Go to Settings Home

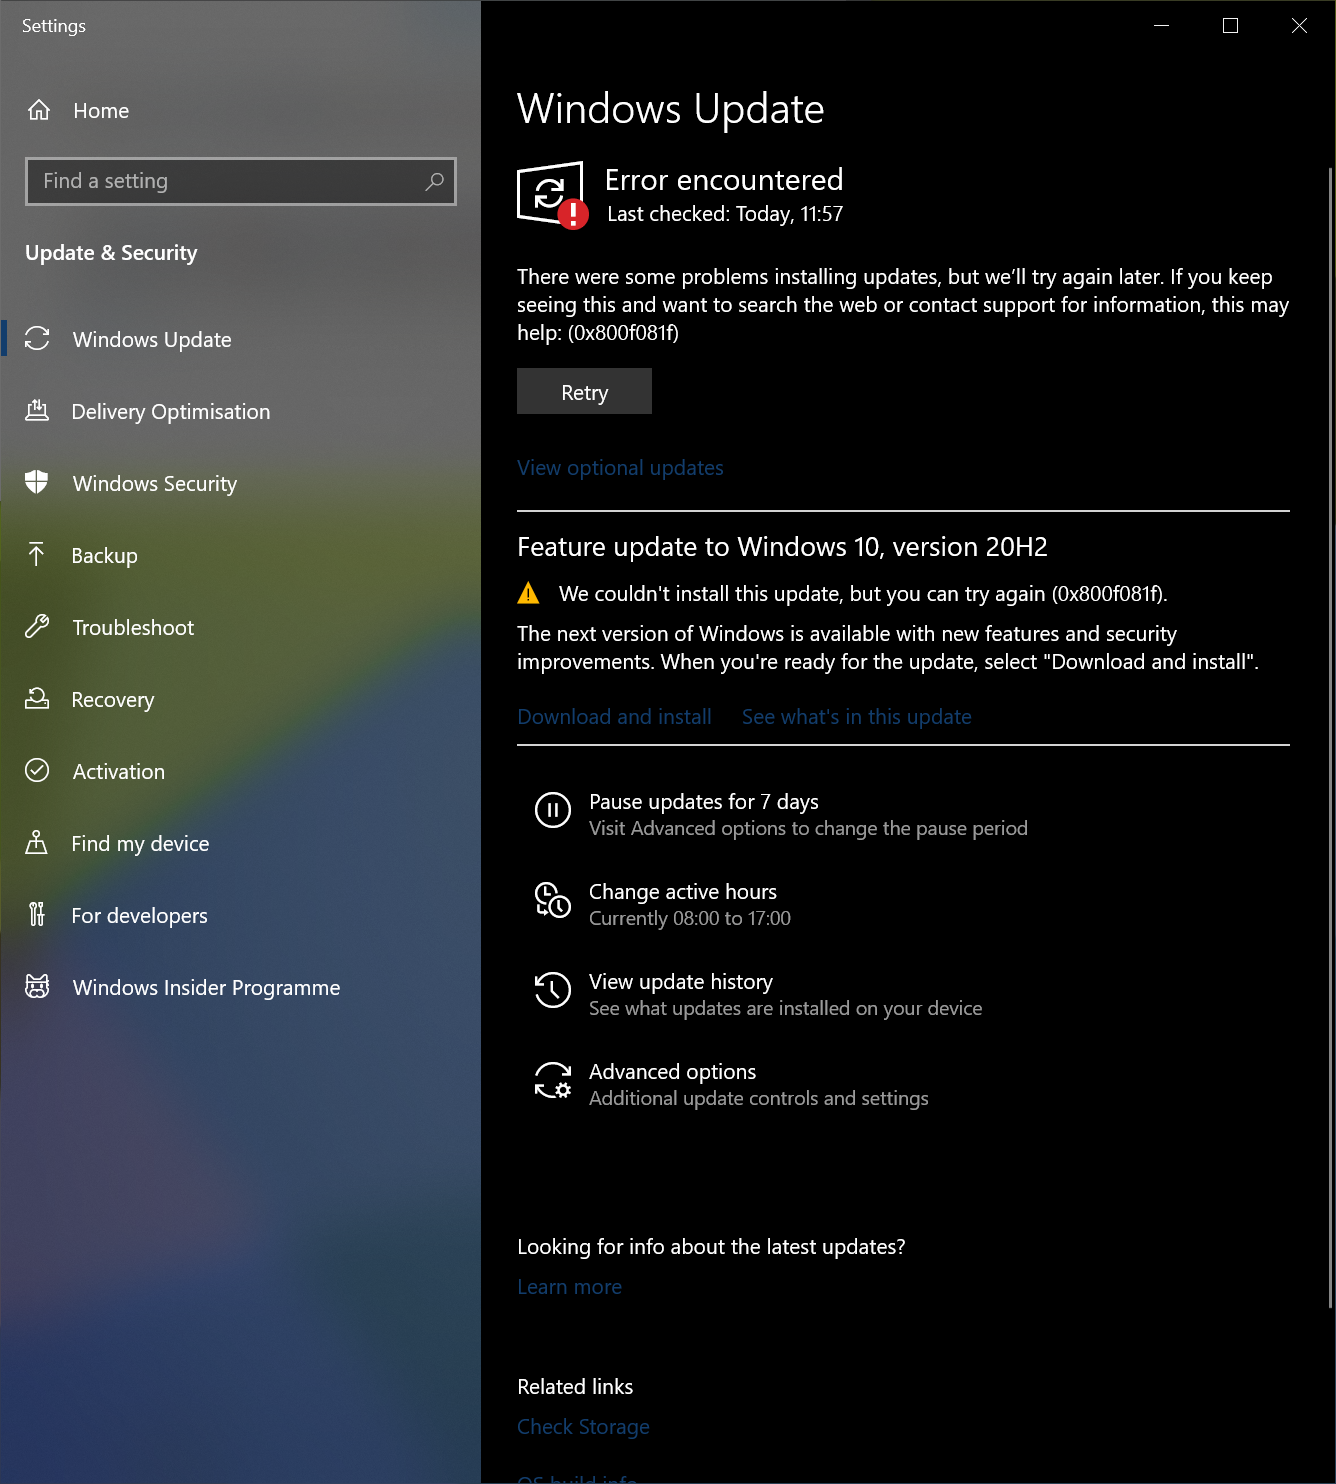coord(240,110)
